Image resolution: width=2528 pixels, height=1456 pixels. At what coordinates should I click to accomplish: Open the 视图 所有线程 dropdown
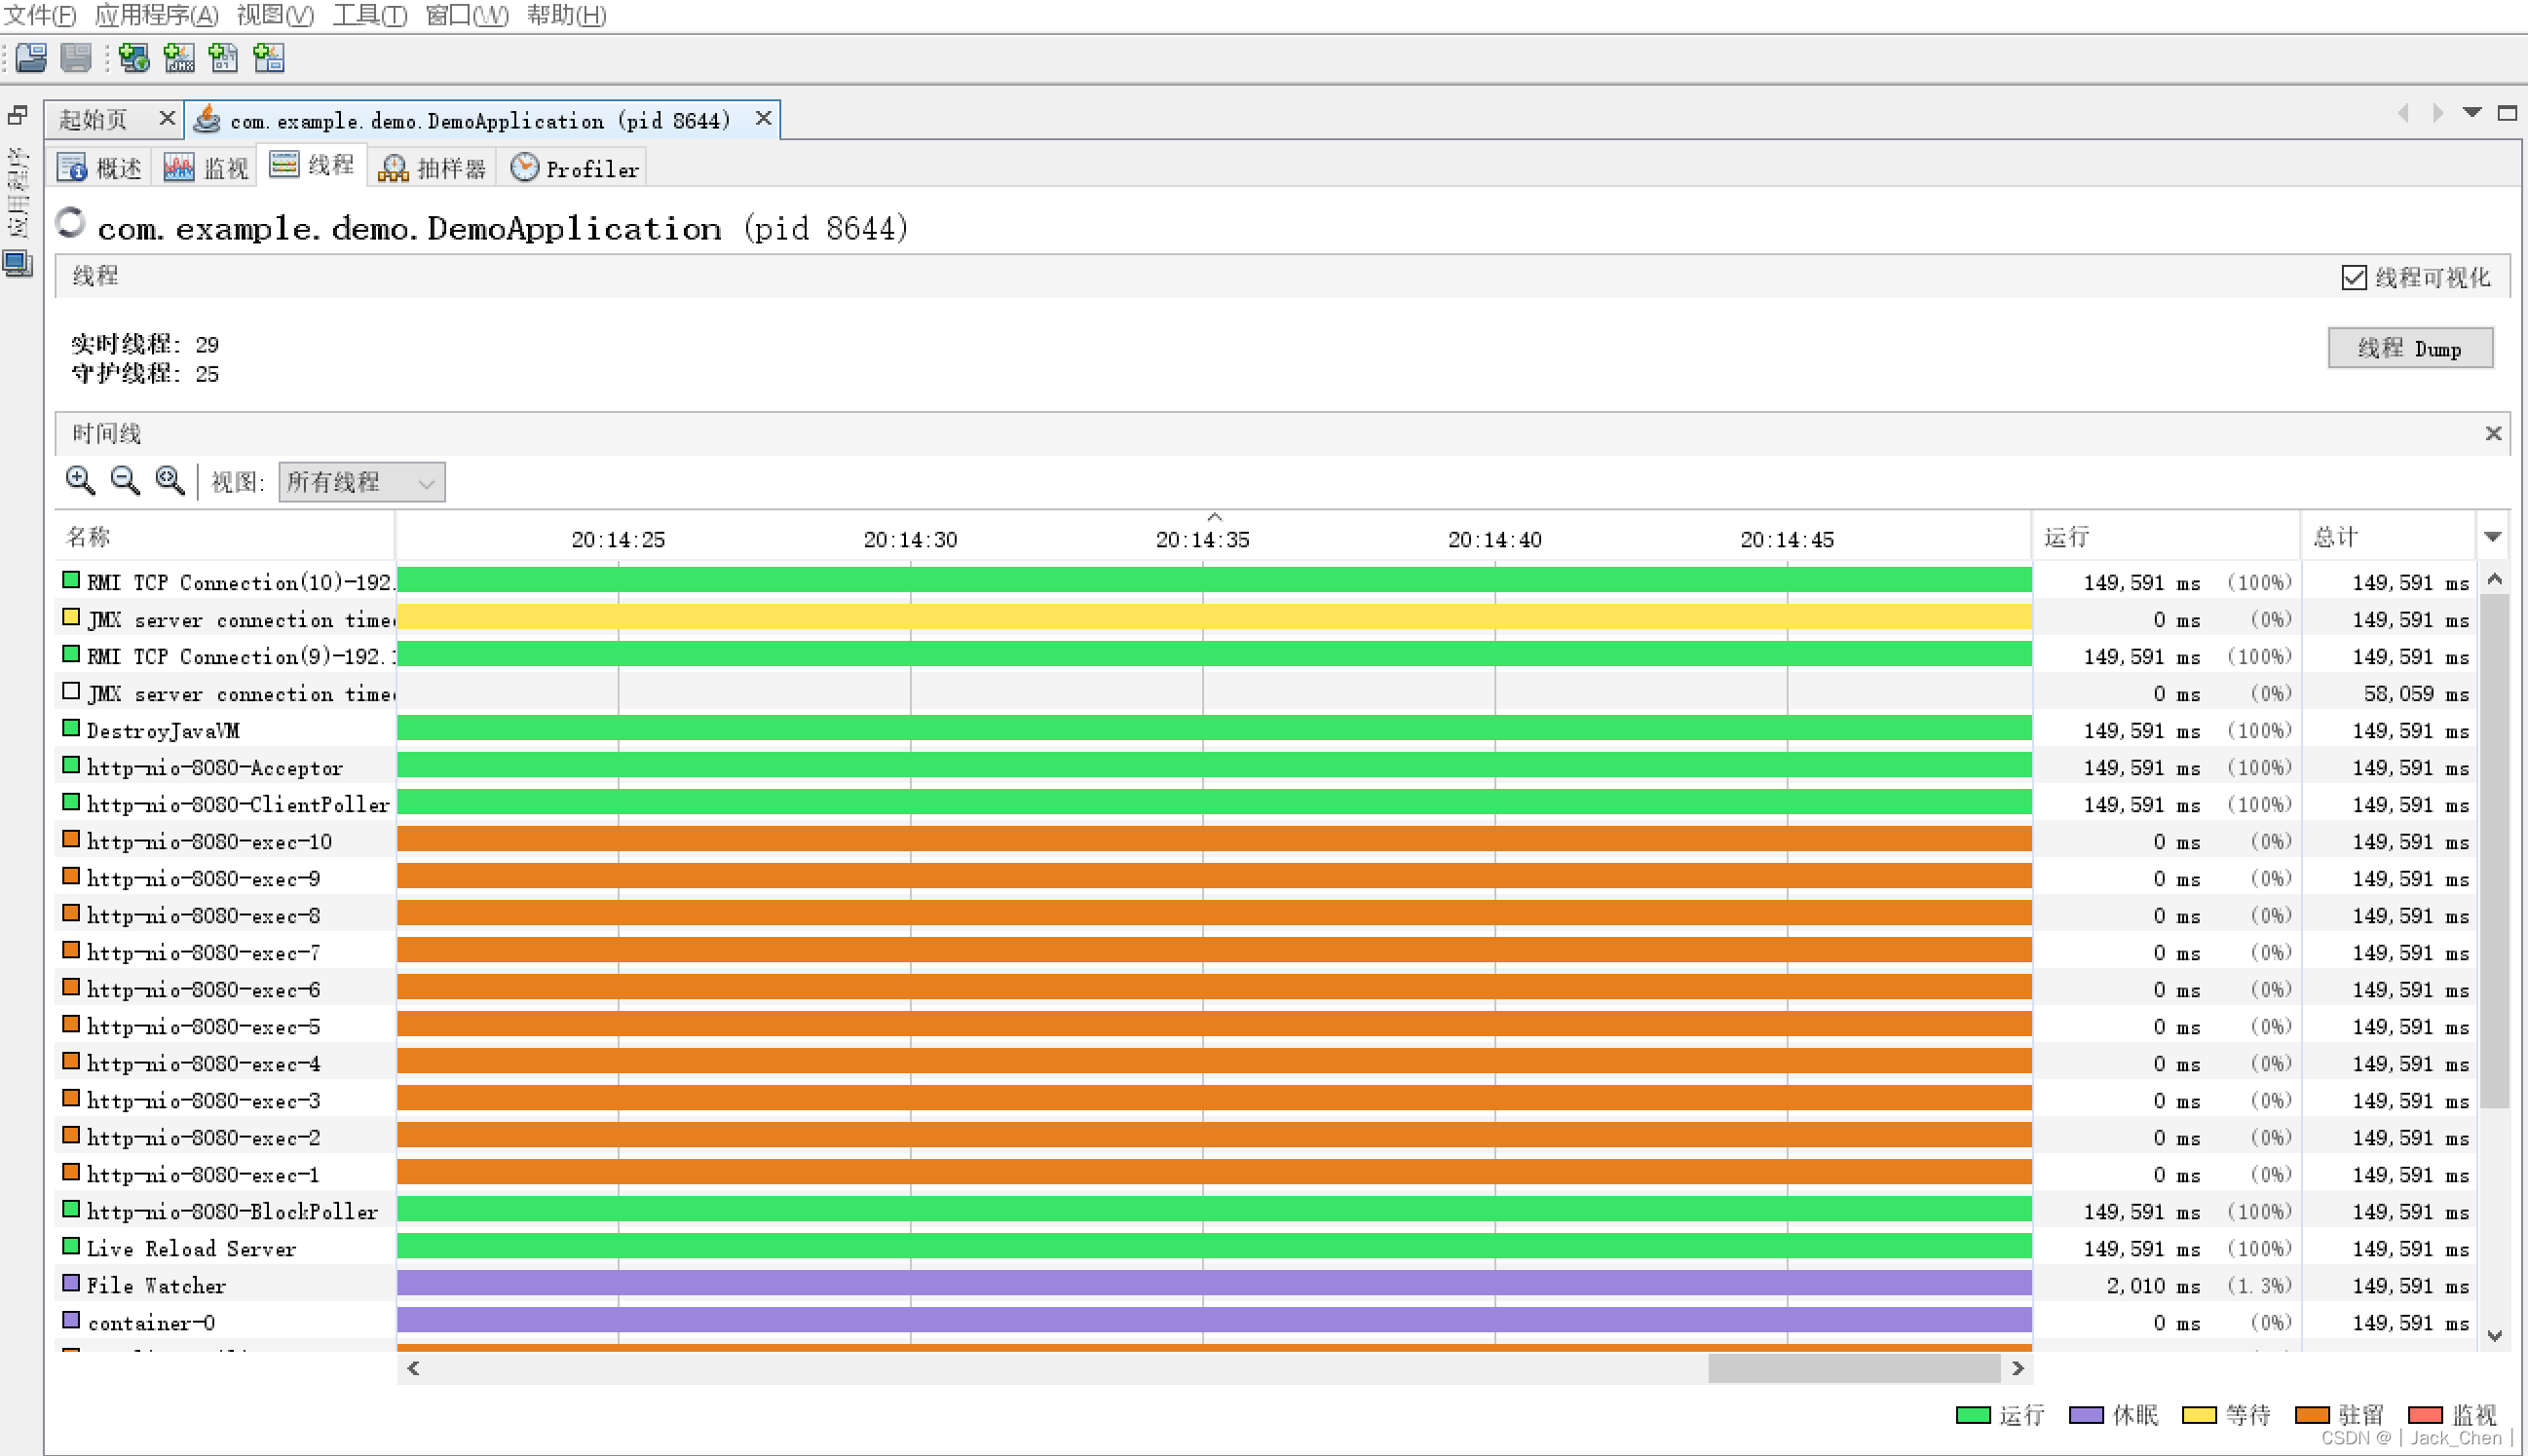[x=361, y=482]
